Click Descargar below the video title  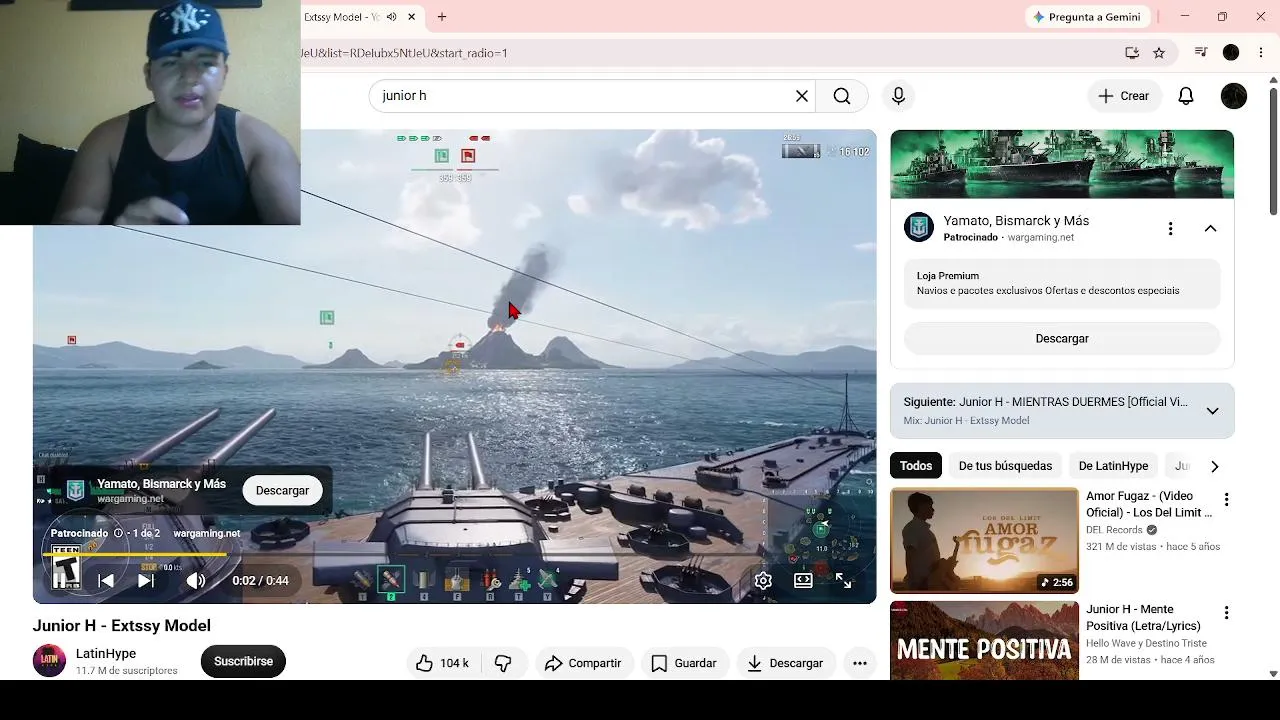click(x=786, y=663)
